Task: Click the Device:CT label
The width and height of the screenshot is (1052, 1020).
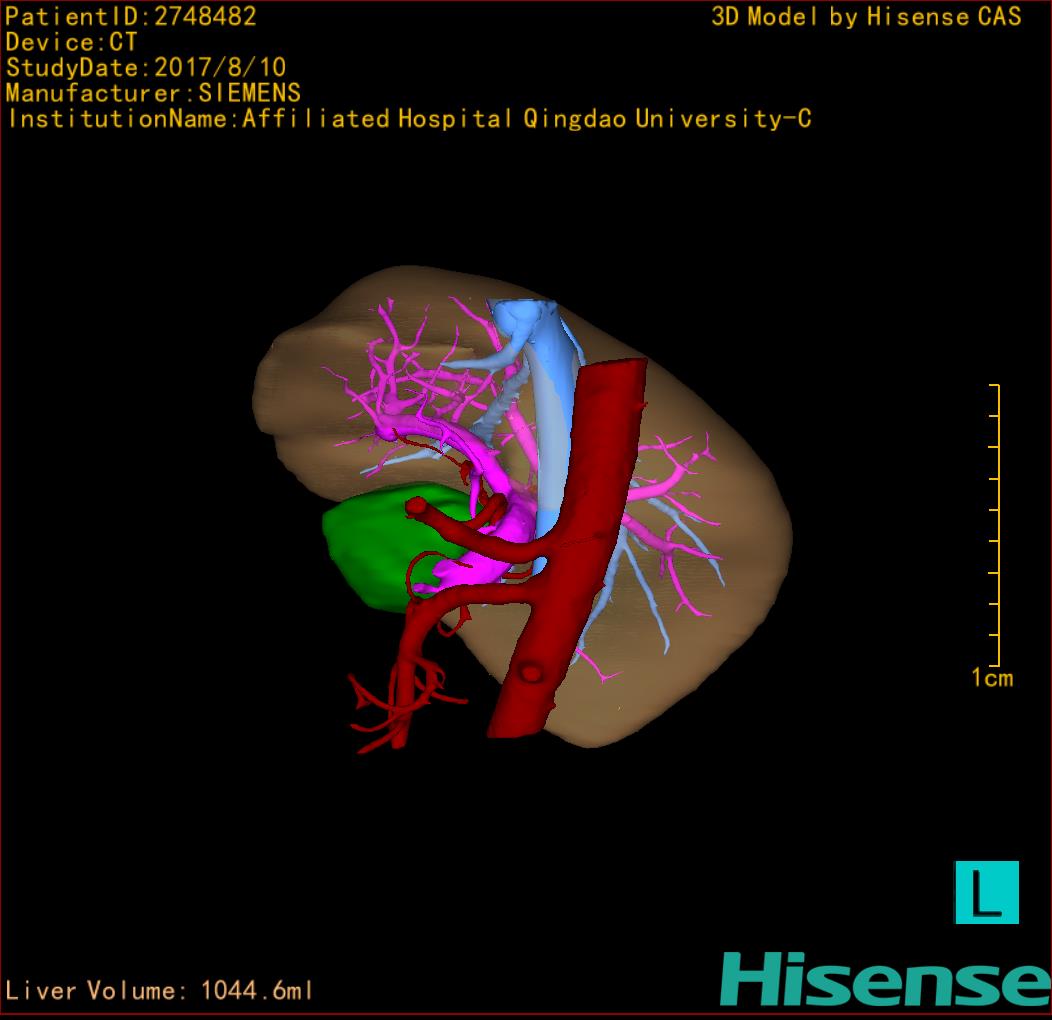Action: point(72,43)
